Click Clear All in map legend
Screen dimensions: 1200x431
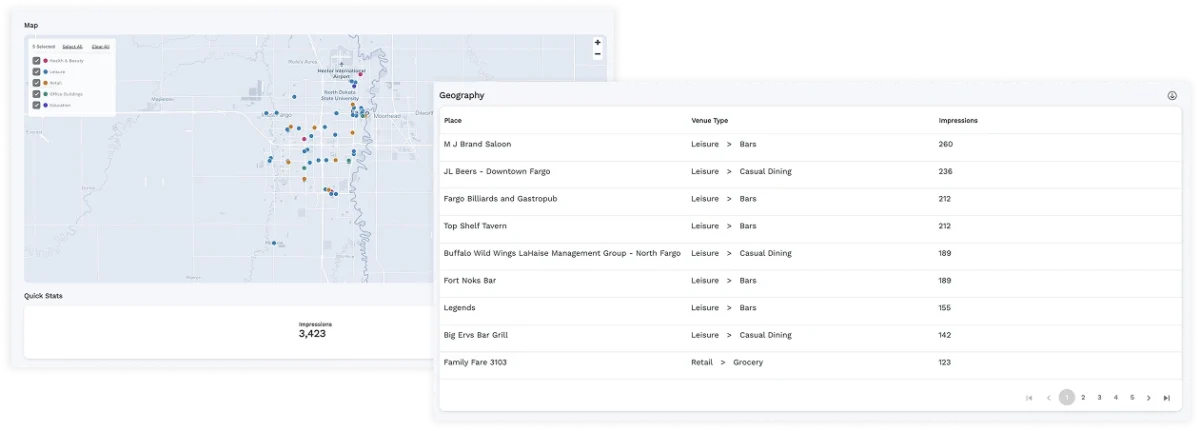coord(100,46)
